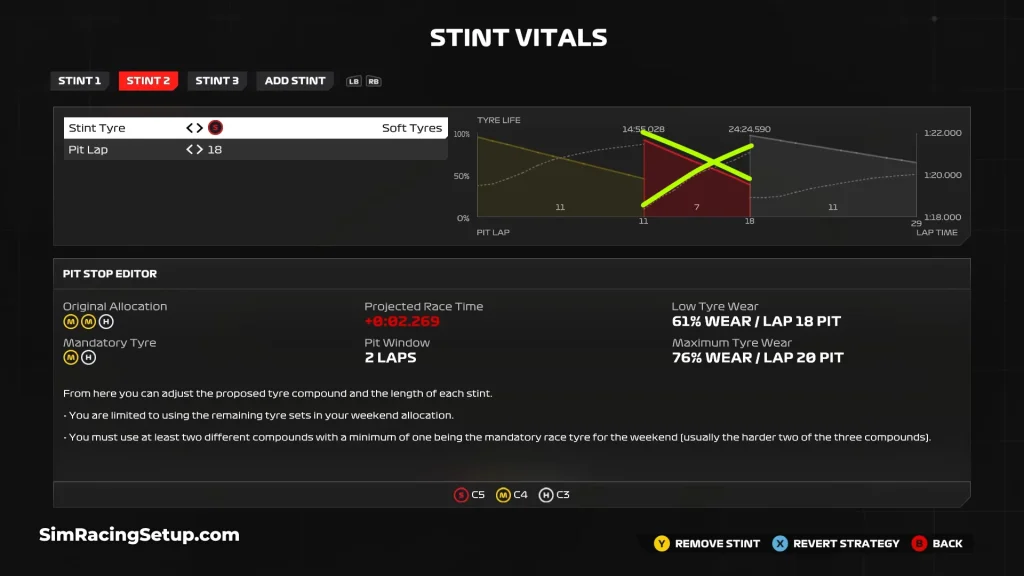
Task: Click the blue X revert strategy button icon
Action: click(x=781, y=543)
